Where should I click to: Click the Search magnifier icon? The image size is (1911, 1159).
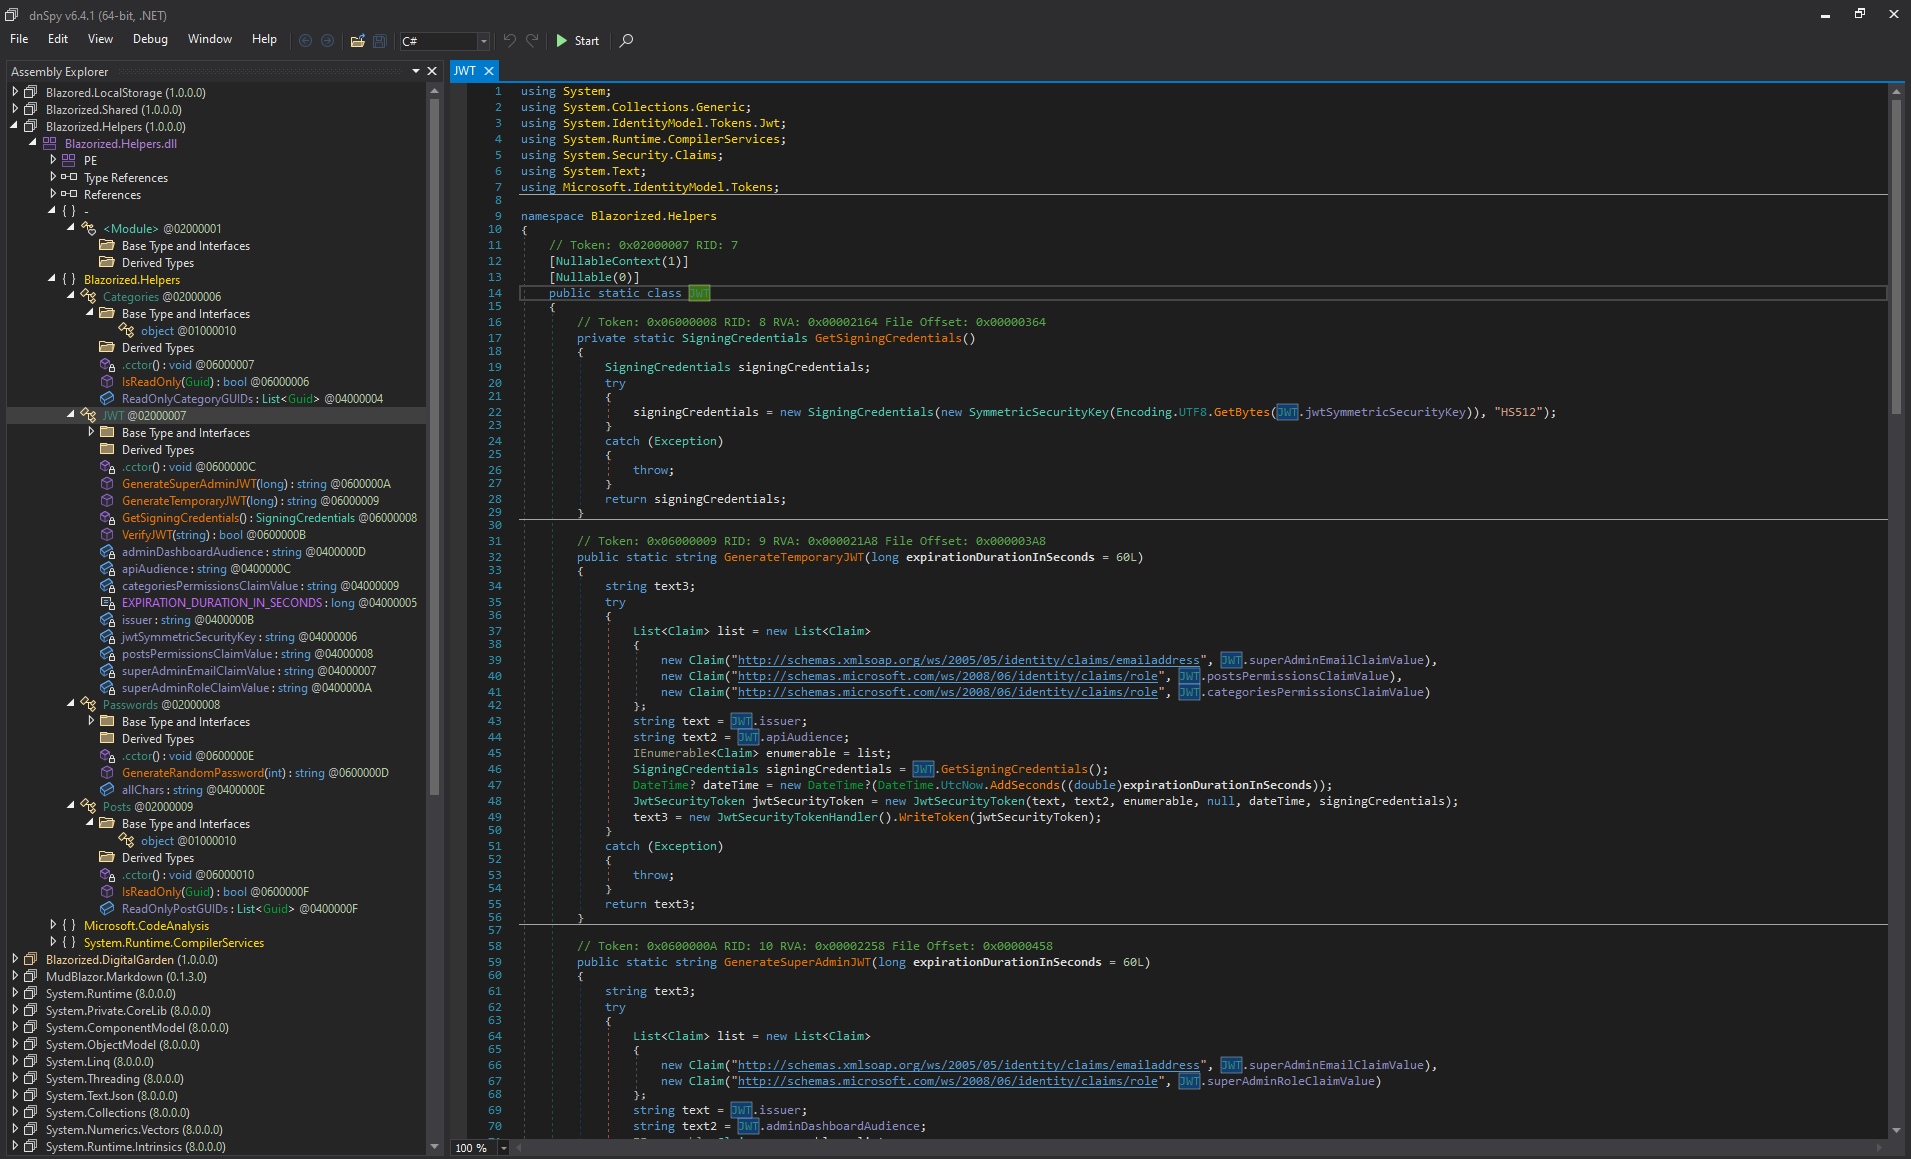(626, 40)
